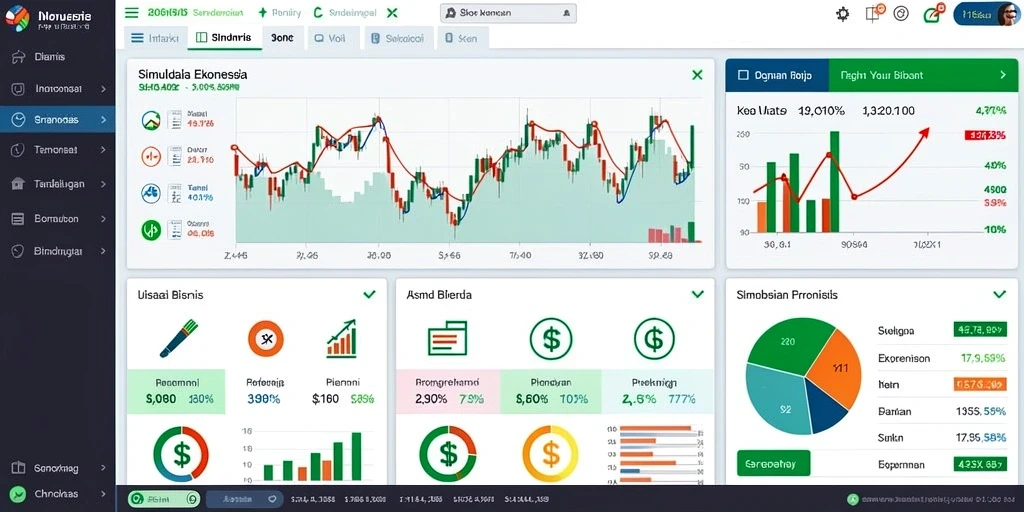The image size is (1024, 512).
Task: Click the paintbrush icon in Usaai Bisnis
Action: point(179,338)
